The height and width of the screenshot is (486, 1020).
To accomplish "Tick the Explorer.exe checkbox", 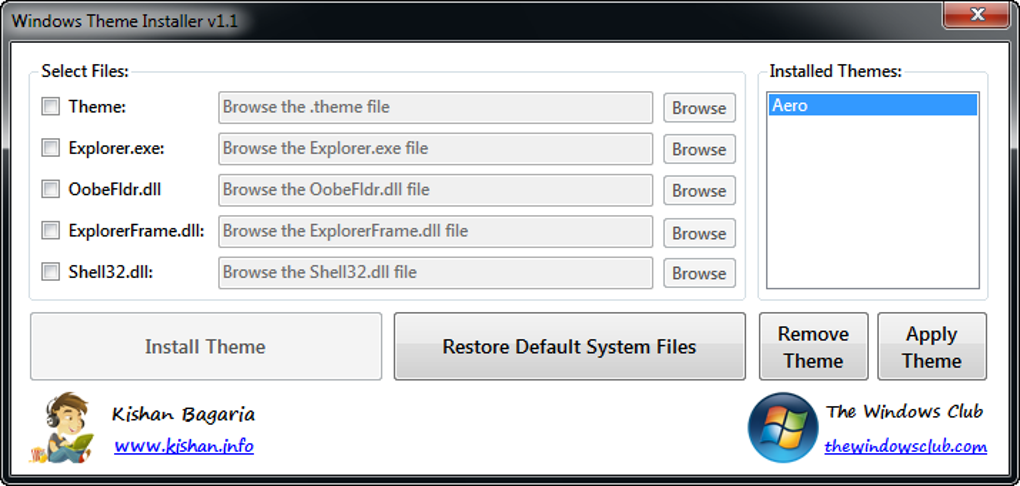I will 51,148.
